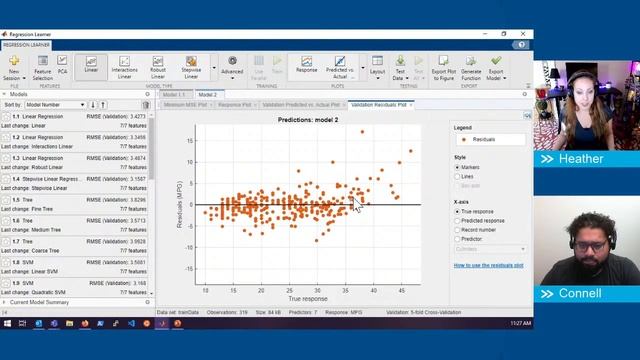The height and width of the screenshot is (360, 640).
Task: Delete the selected model with trash icon
Action: 146,105
